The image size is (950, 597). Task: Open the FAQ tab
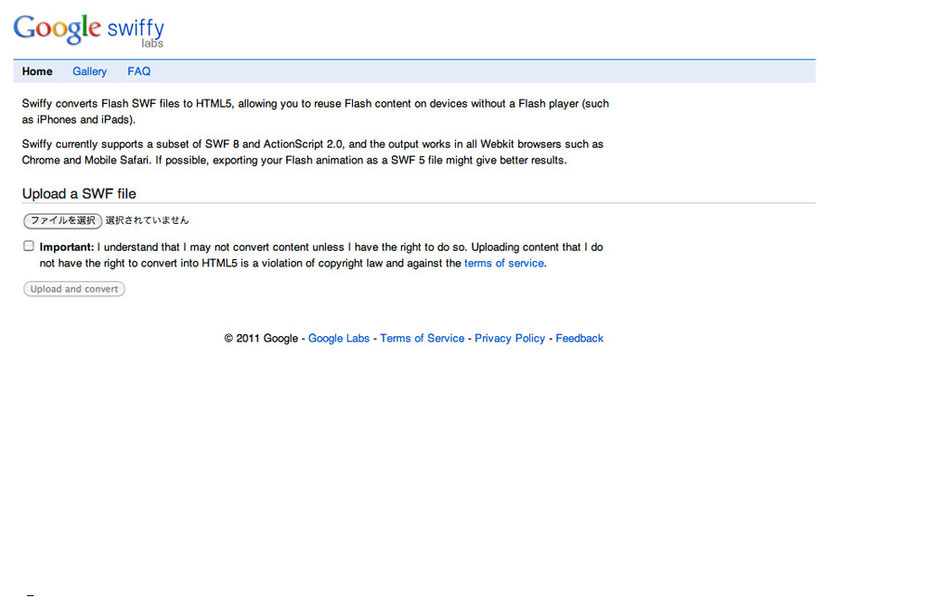pyautogui.click(x=139, y=72)
